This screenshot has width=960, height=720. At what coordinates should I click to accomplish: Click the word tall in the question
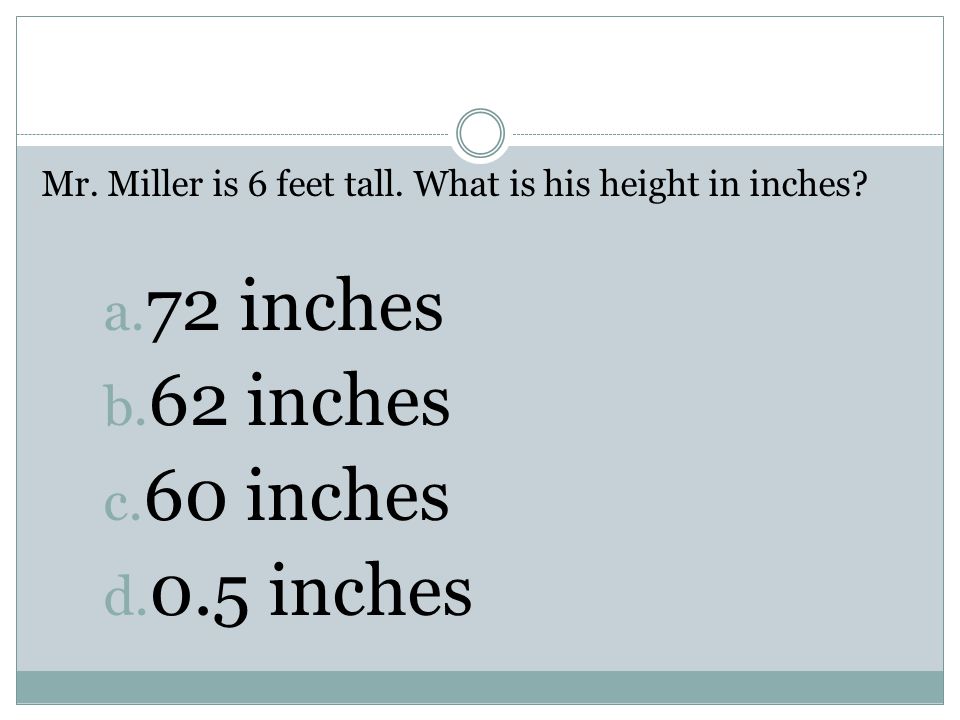(x=374, y=183)
